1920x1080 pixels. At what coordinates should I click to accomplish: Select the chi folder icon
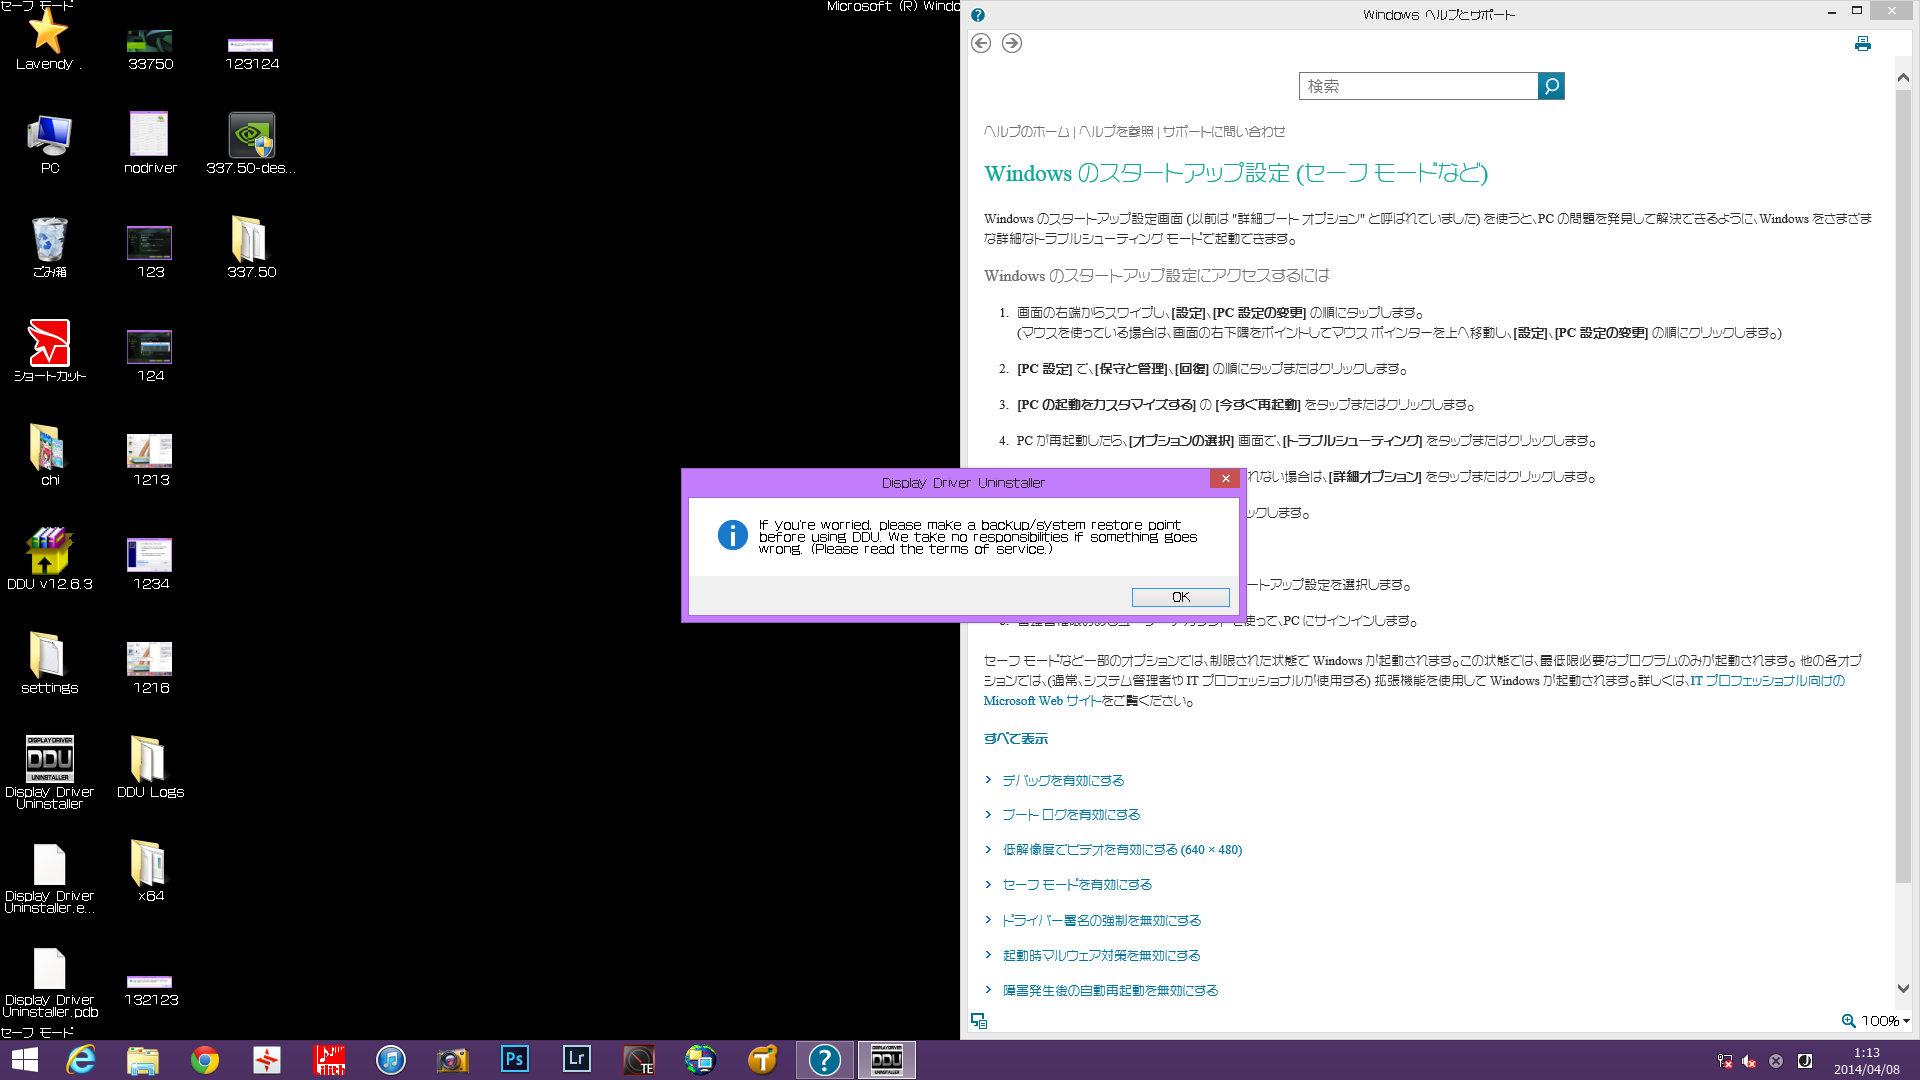pos(49,456)
